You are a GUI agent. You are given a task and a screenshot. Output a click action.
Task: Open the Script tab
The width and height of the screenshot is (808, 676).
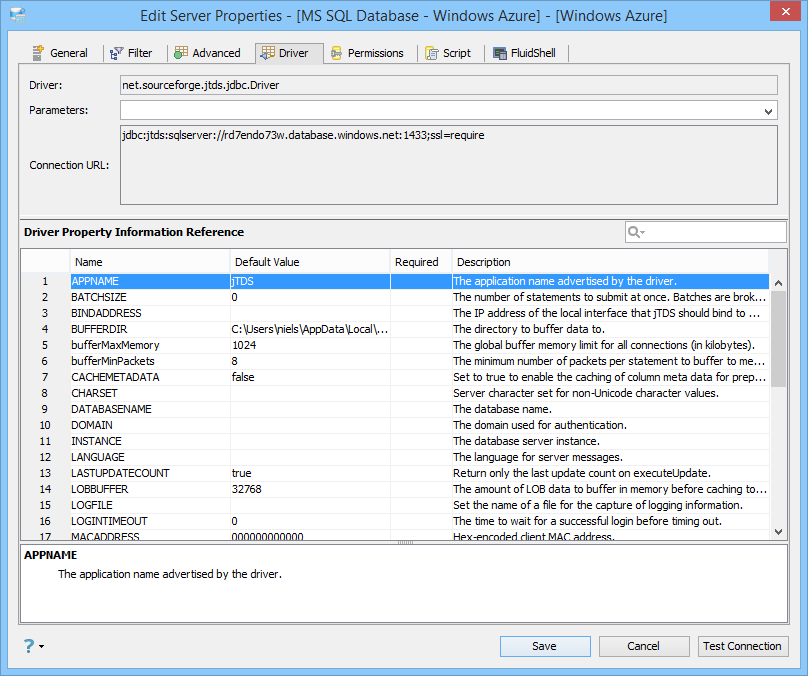[x=448, y=53]
